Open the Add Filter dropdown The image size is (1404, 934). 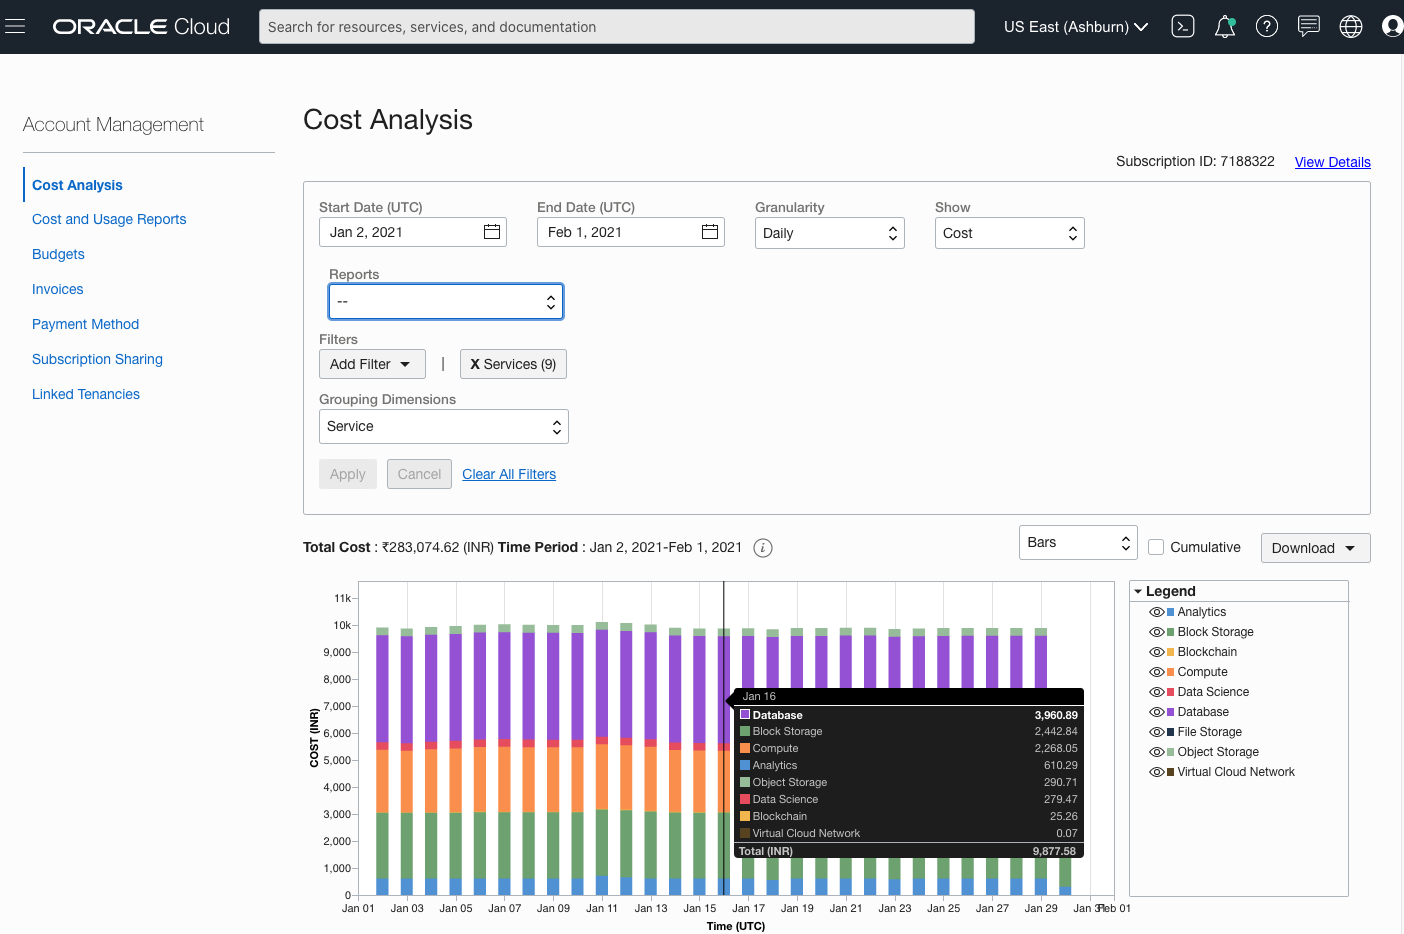point(371,363)
